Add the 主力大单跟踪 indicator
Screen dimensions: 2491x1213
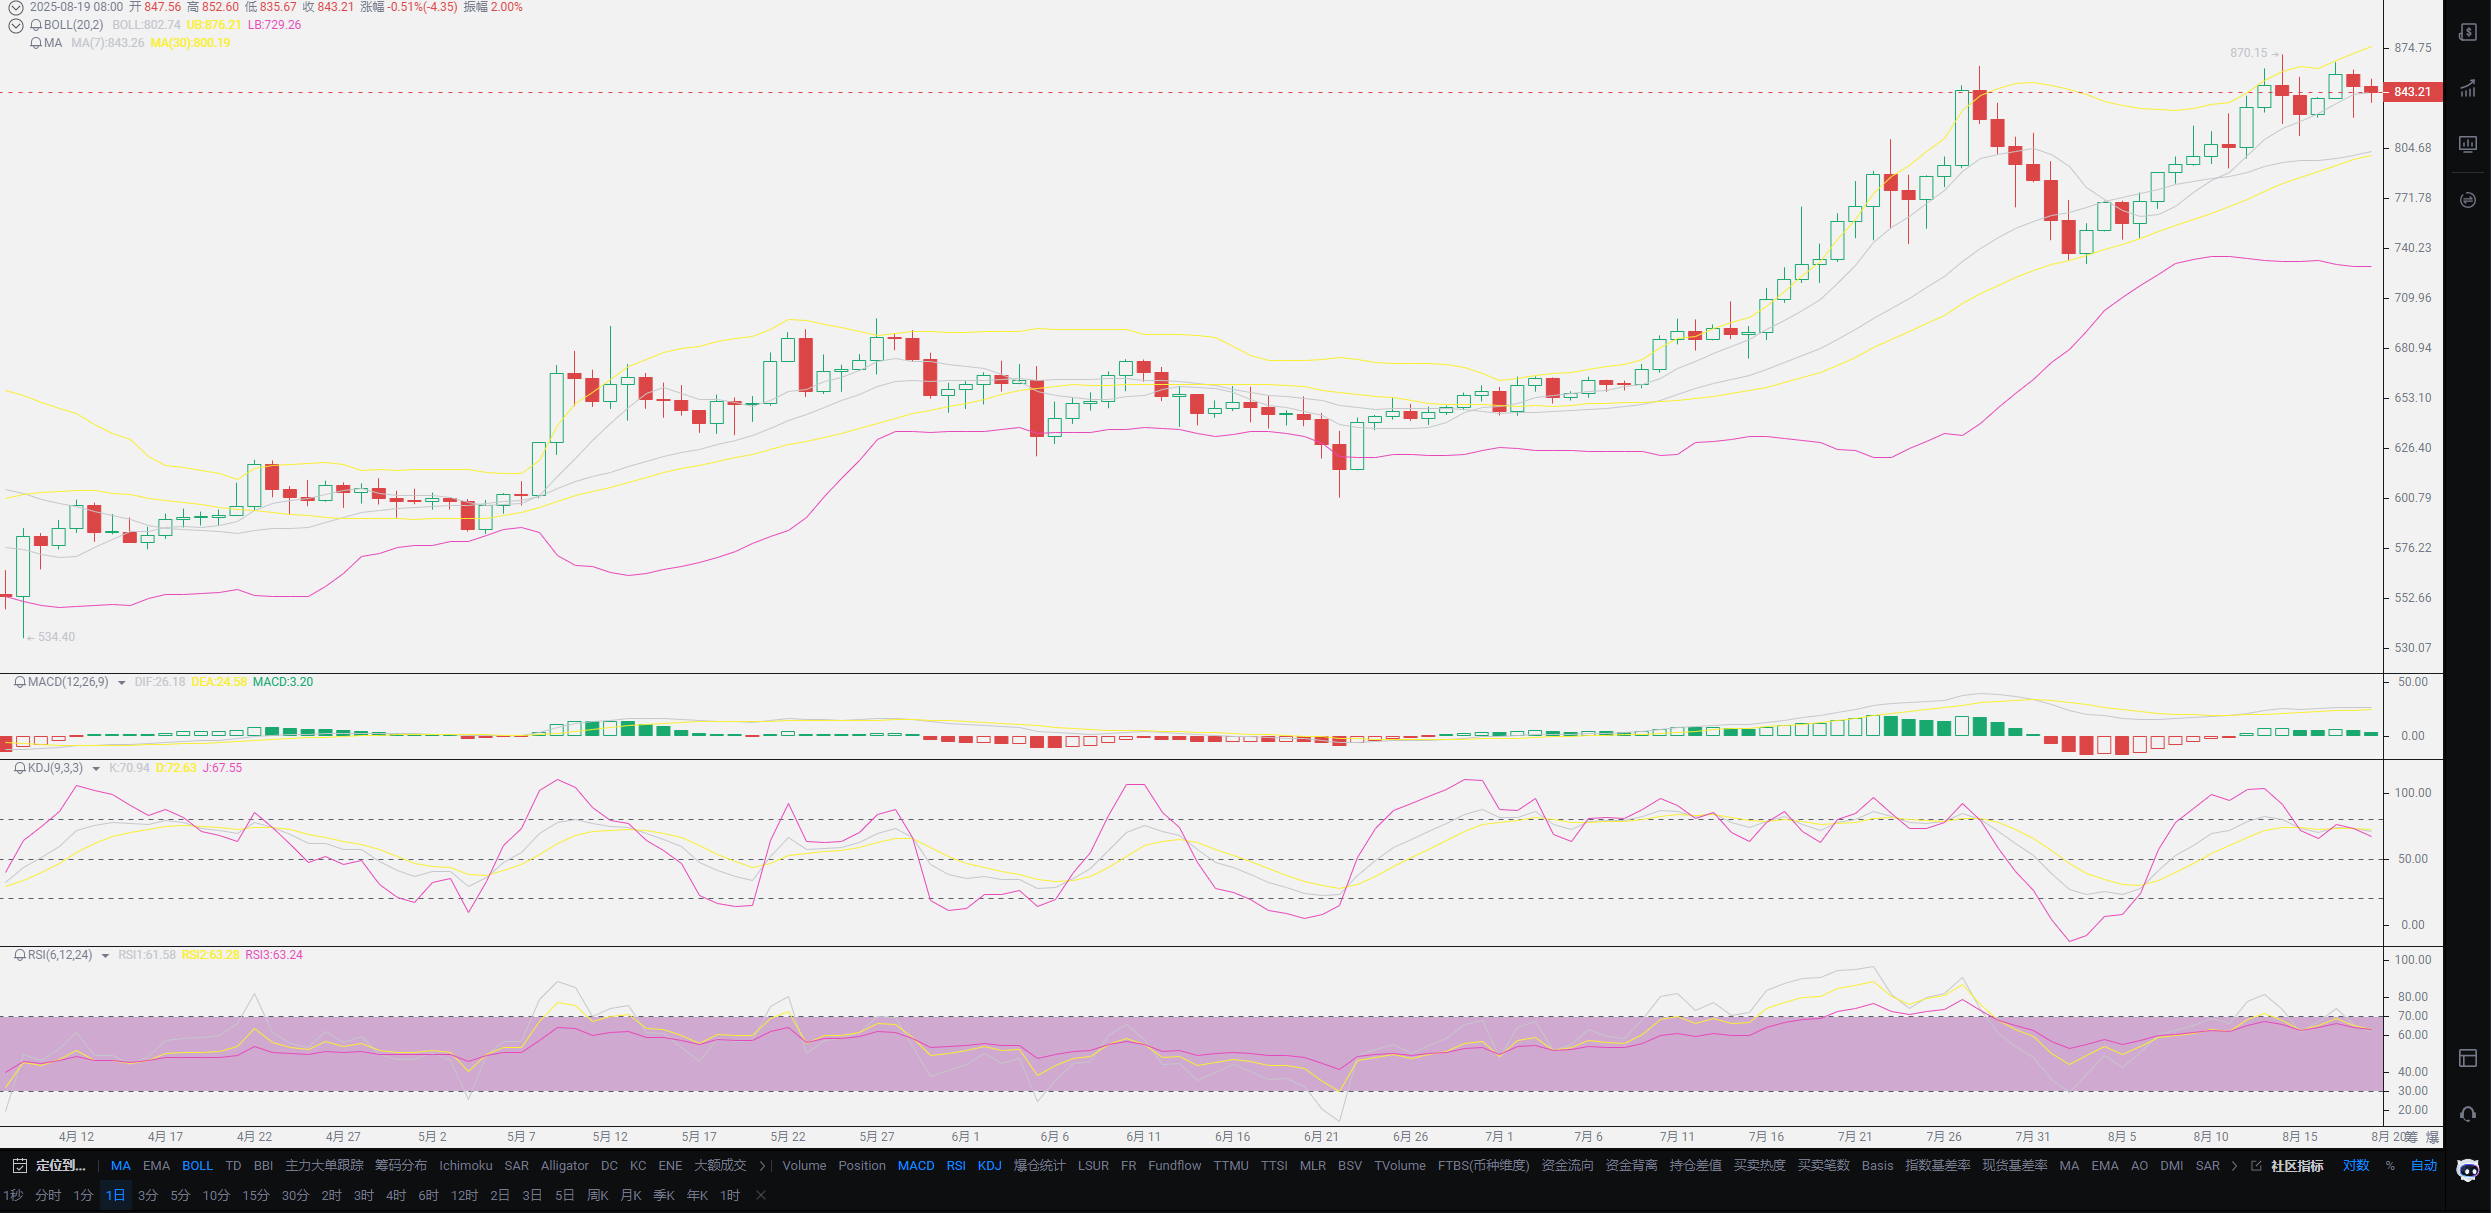click(x=324, y=1166)
